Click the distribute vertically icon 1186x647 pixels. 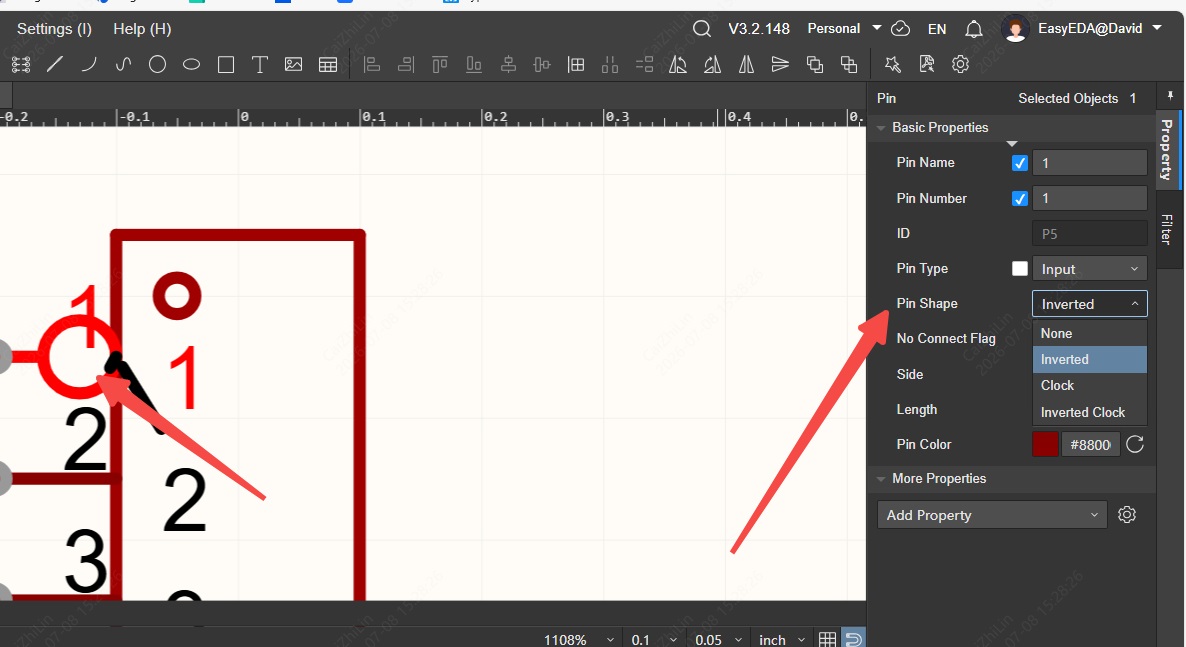[x=644, y=65]
